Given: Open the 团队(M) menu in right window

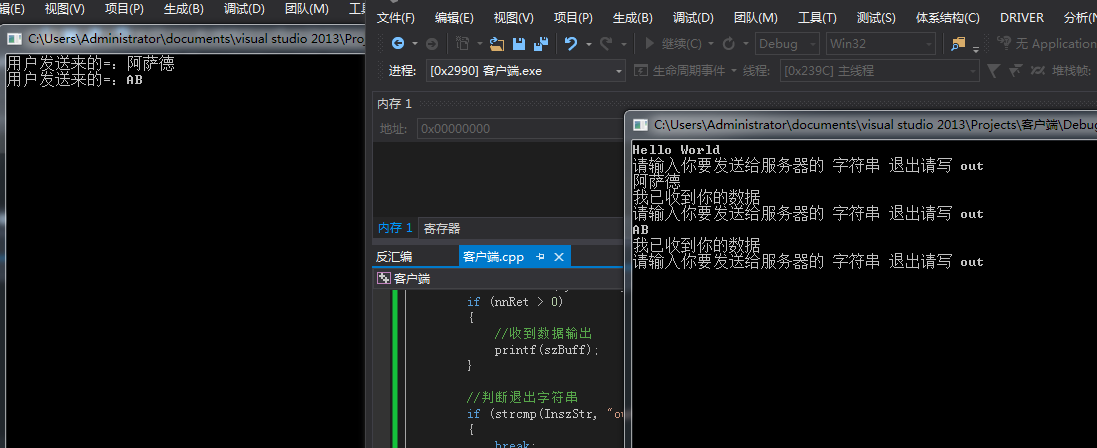Looking at the screenshot, I should tap(756, 18).
